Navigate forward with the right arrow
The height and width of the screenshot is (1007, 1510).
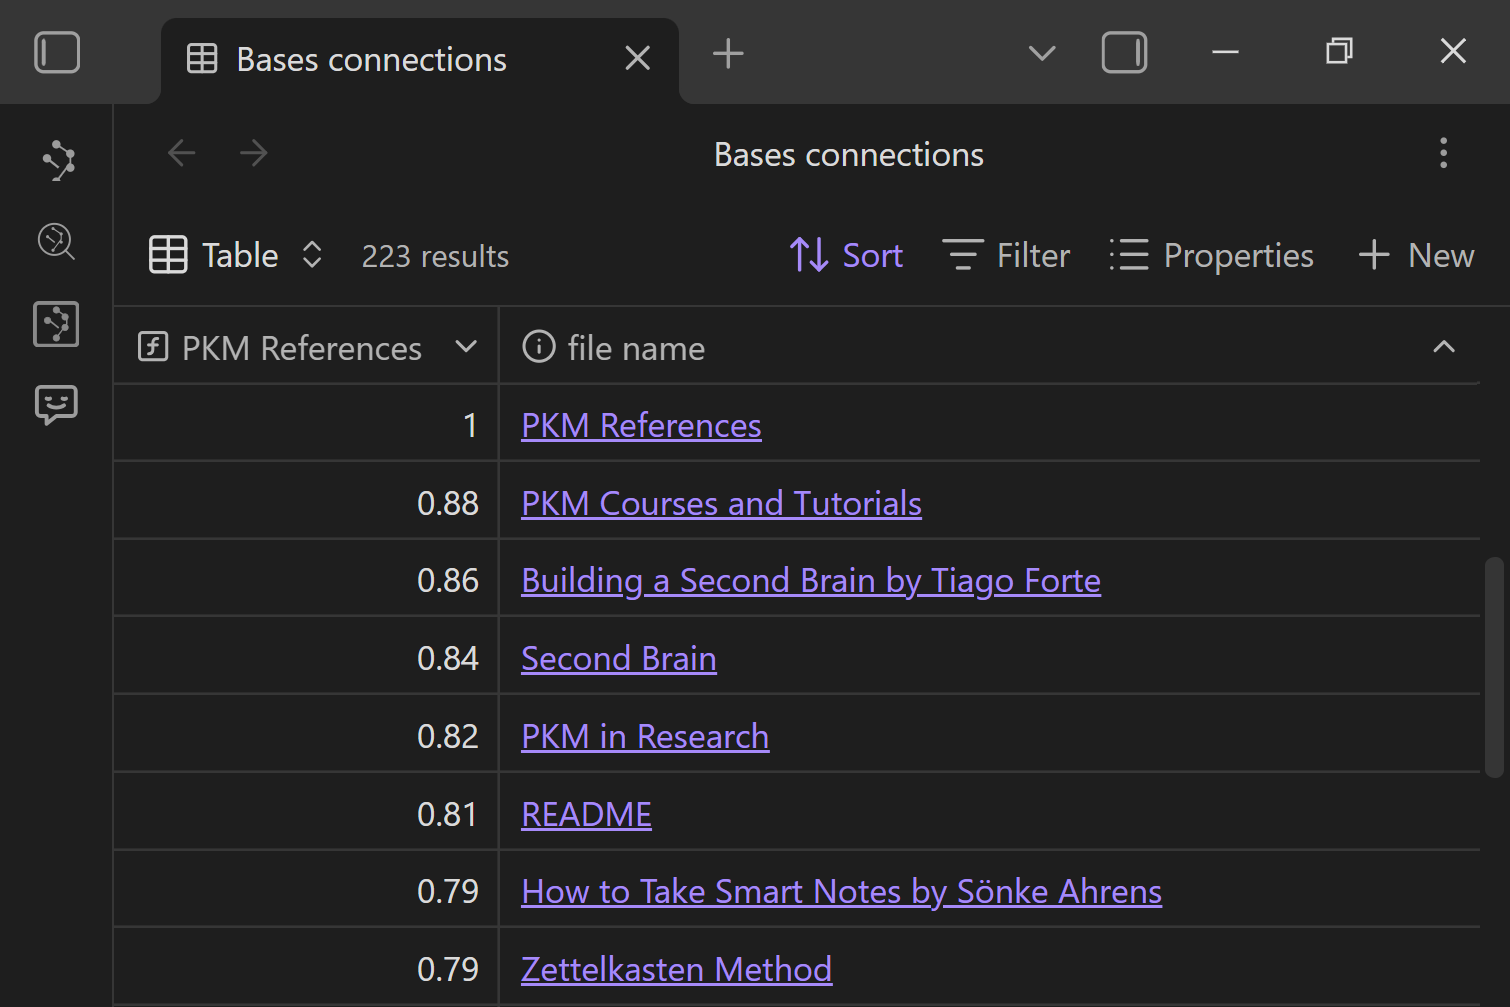[254, 154]
